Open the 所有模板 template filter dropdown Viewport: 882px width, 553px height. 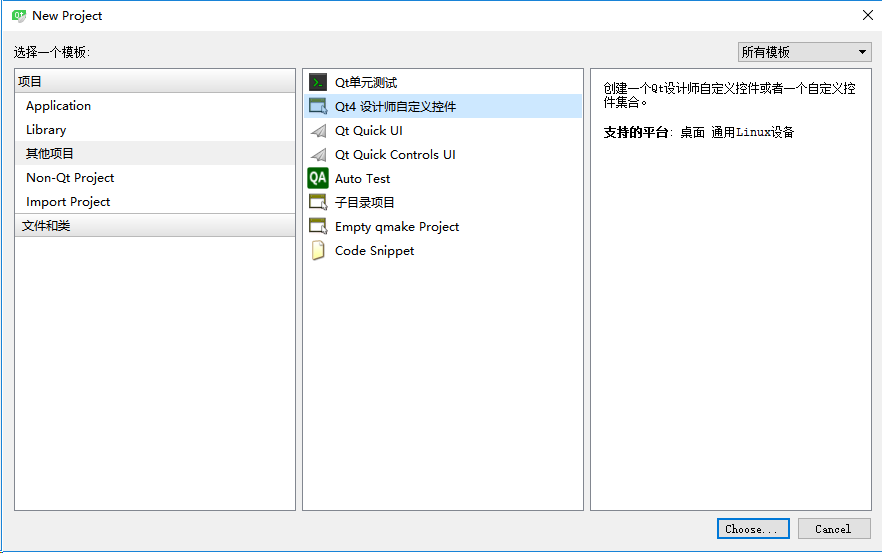pyautogui.click(x=804, y=52)
